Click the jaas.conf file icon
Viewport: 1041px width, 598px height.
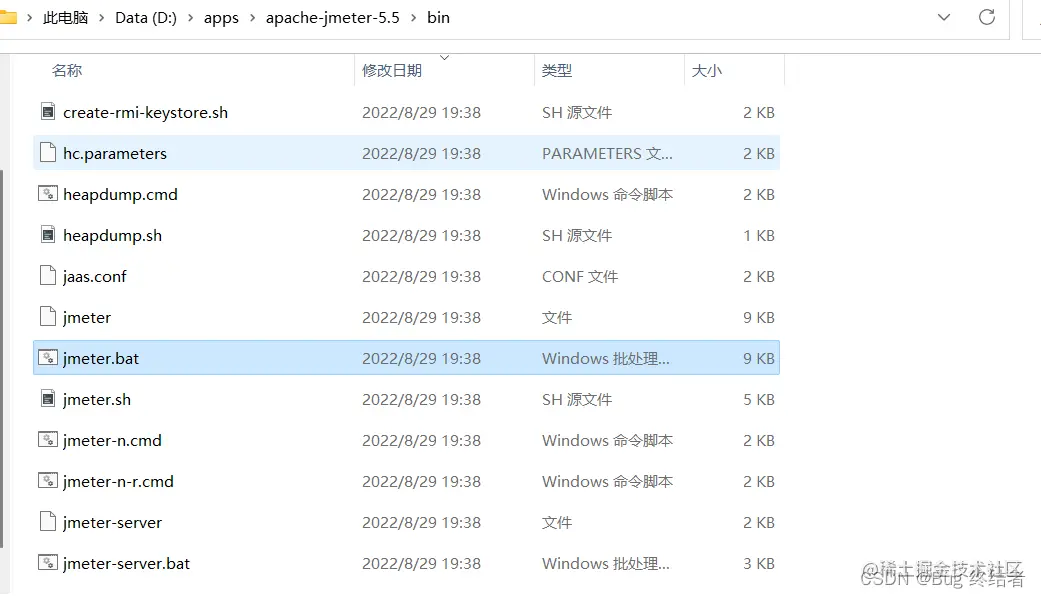[x=48, y=275]
